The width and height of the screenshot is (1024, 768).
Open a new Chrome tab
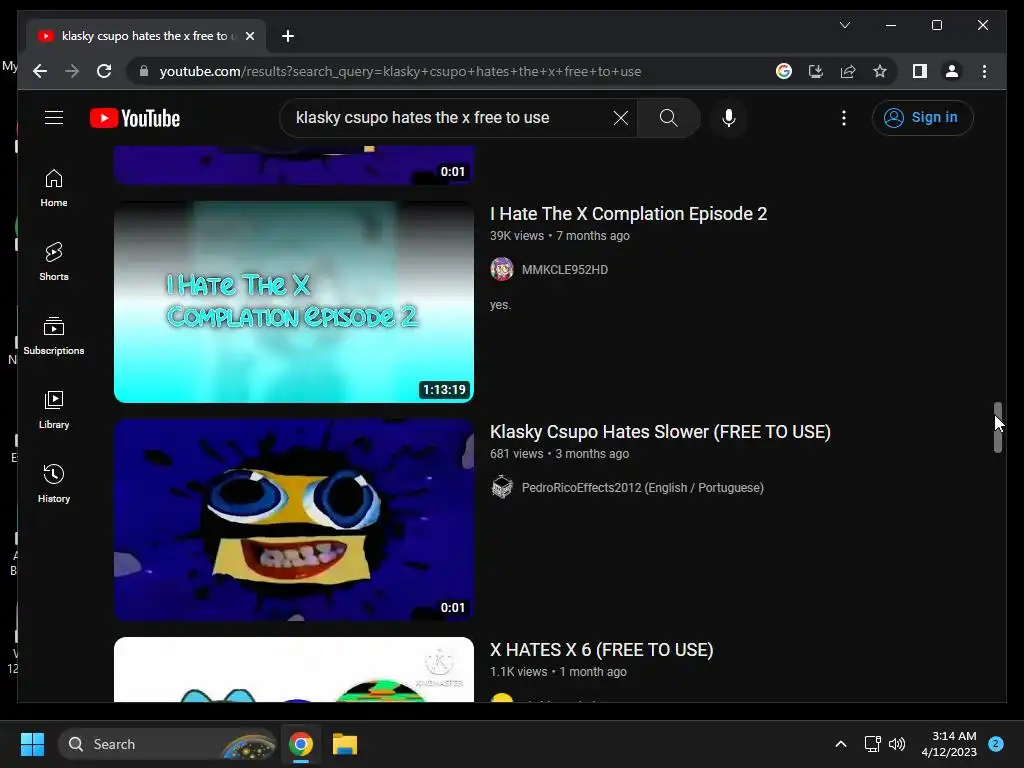pyautogui.click(x=288, y=36)
